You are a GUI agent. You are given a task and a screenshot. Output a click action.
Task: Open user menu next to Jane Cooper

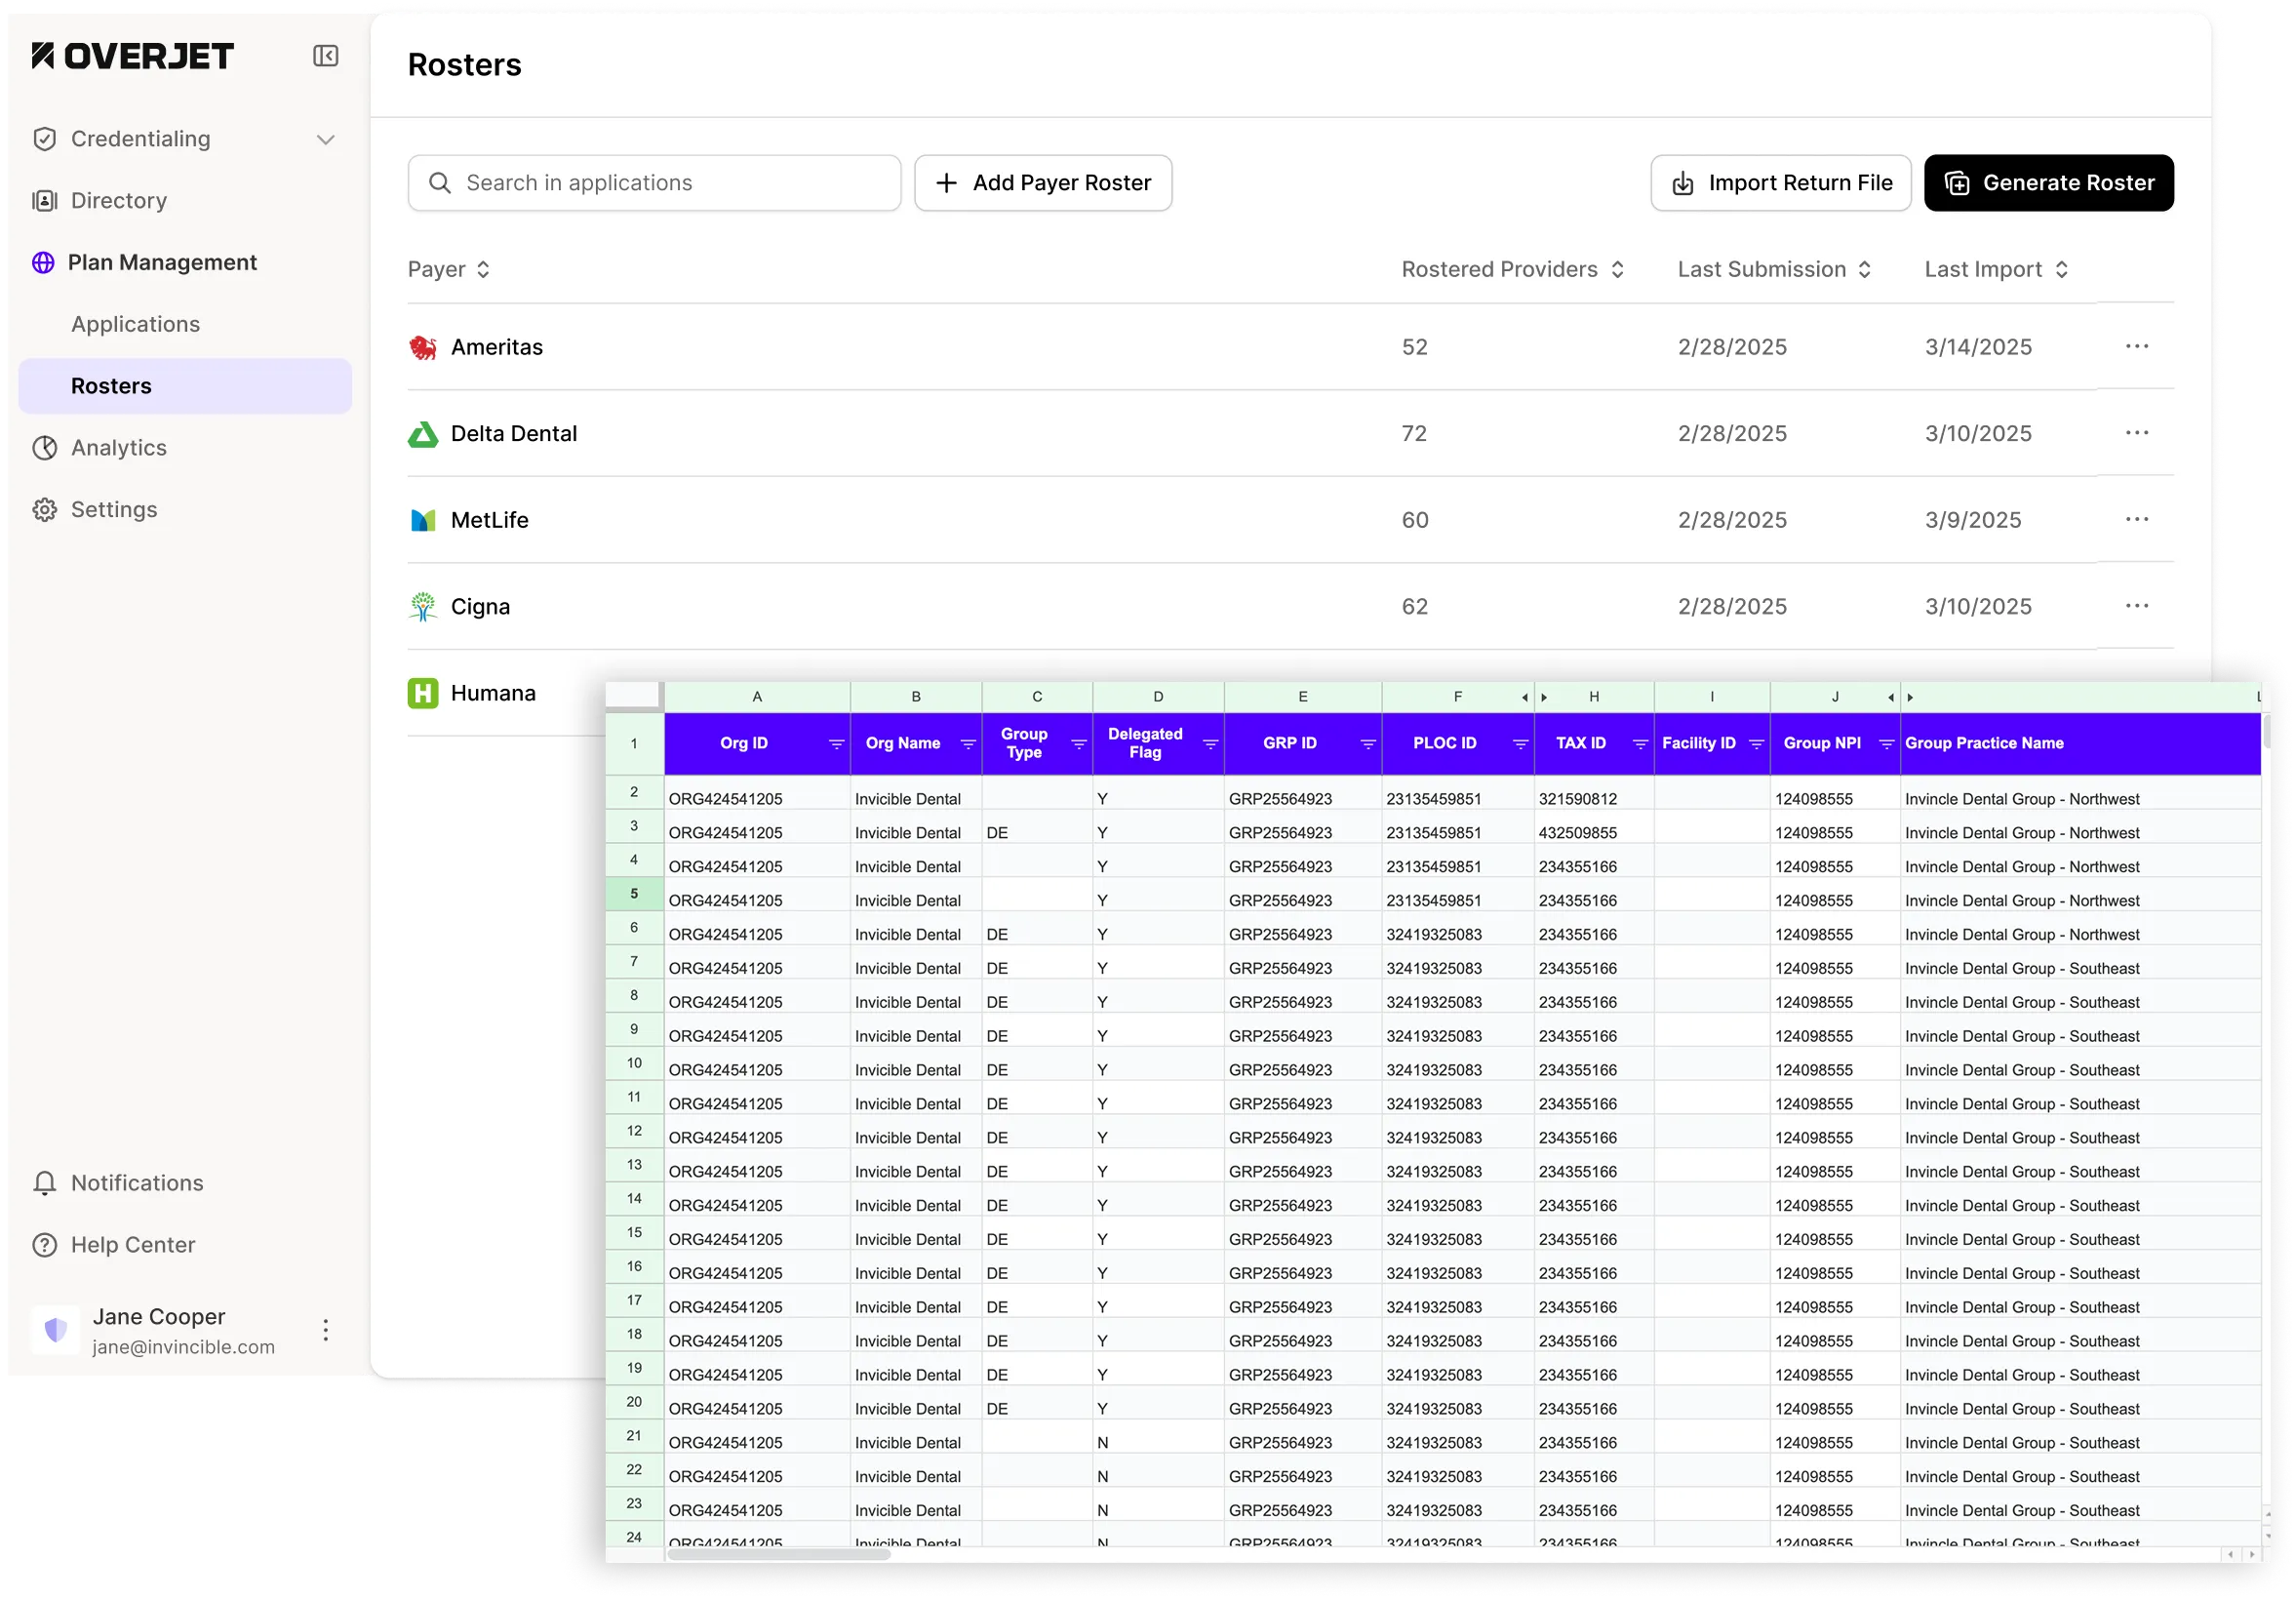point(325,1331)
